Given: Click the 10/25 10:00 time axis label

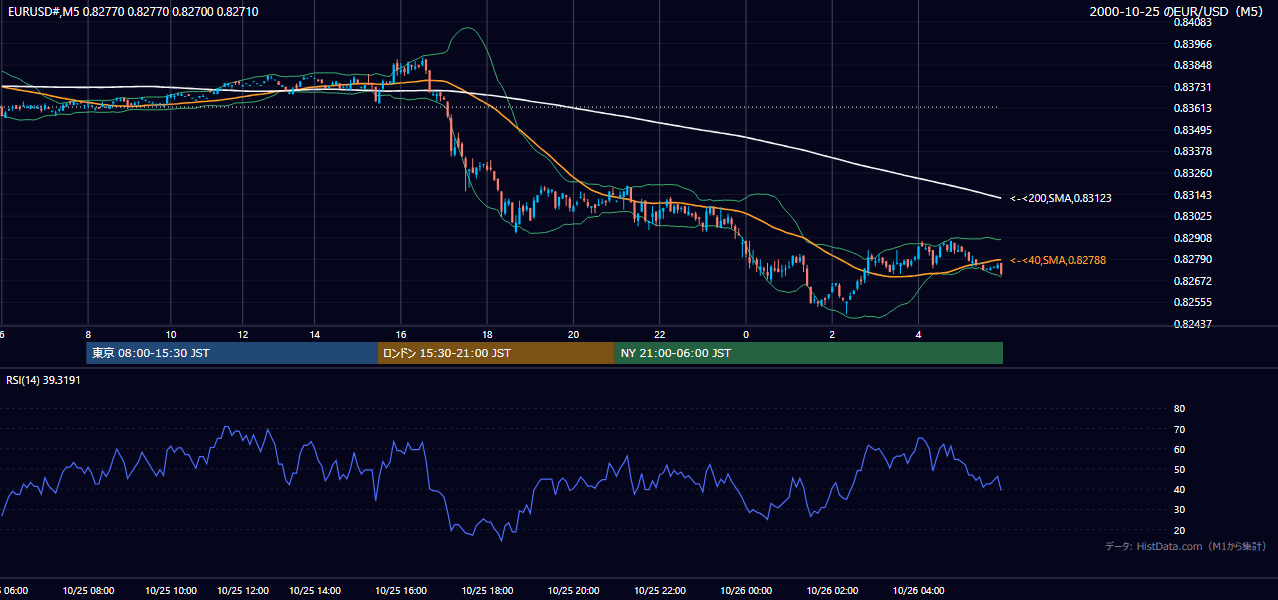Looking at the screenshot, I should tap(171, 591).
